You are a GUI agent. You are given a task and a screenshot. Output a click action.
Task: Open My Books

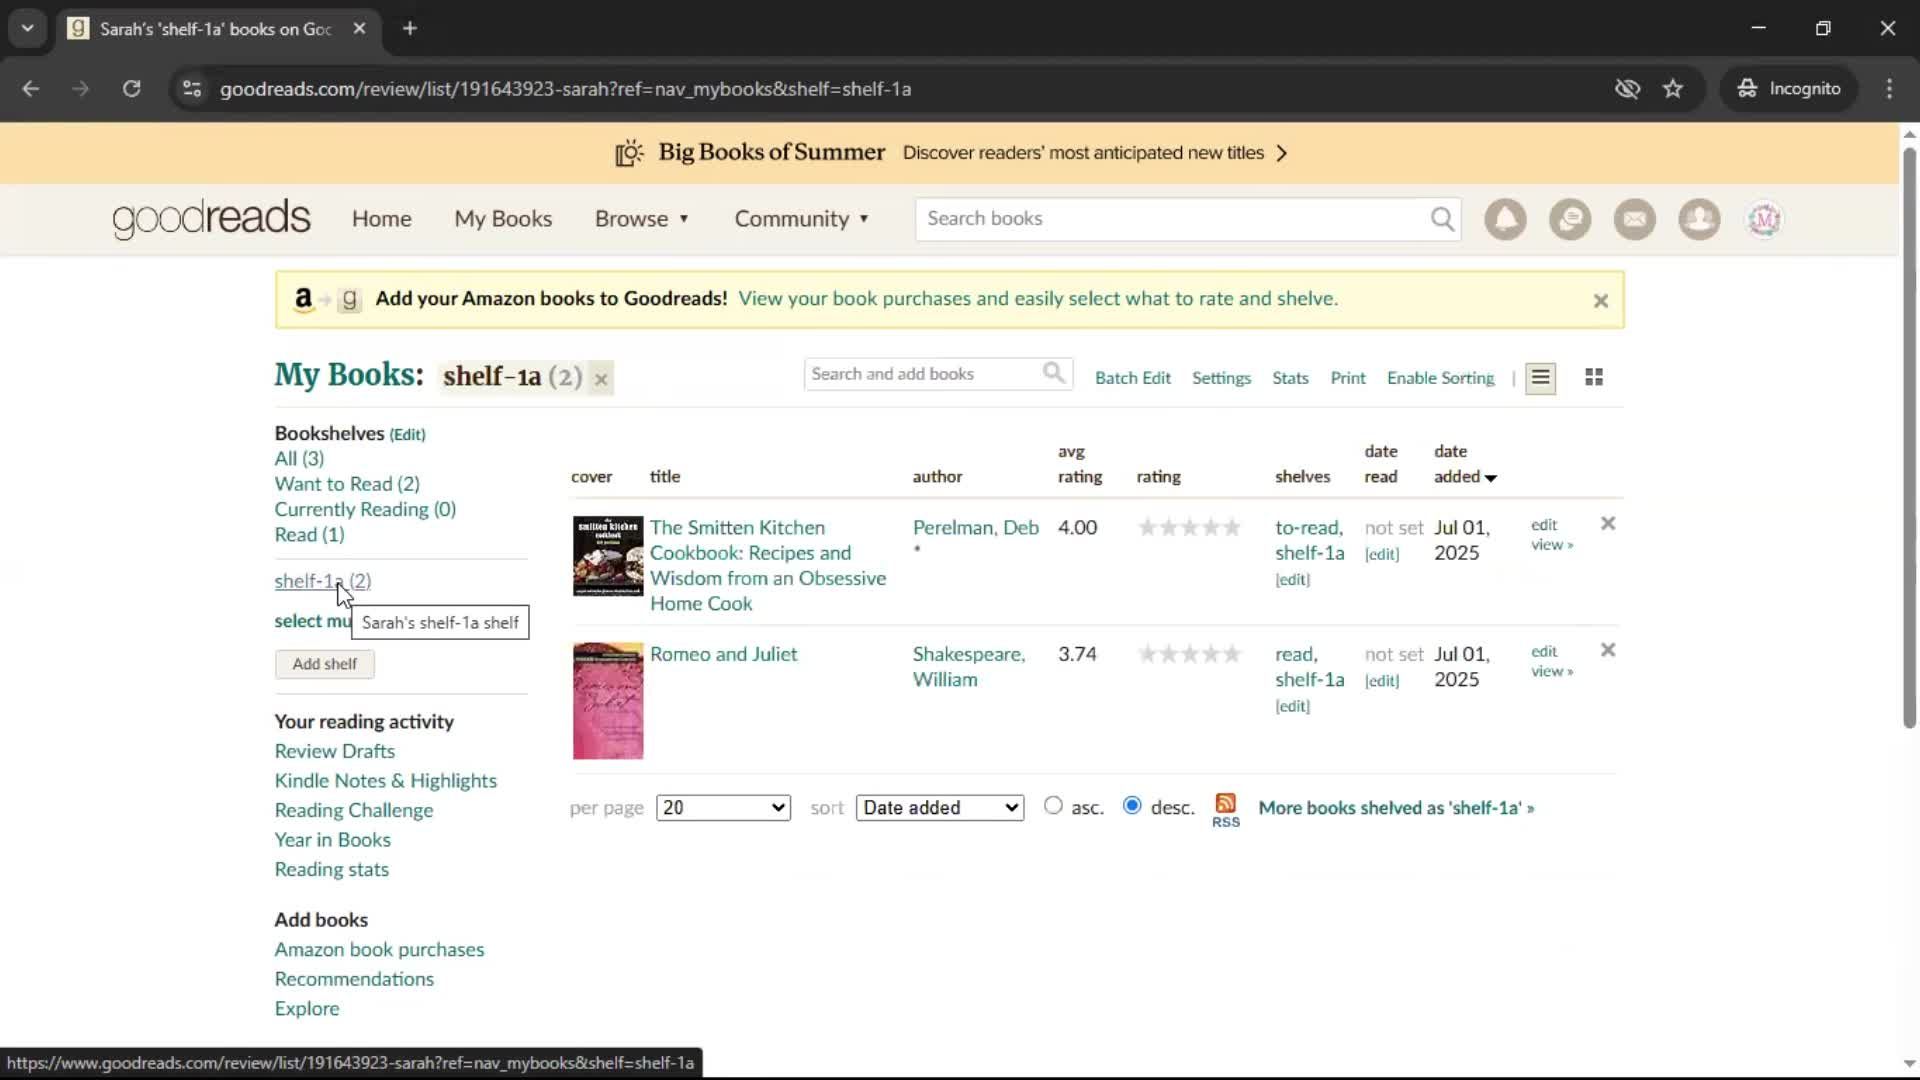pos(503,219)
